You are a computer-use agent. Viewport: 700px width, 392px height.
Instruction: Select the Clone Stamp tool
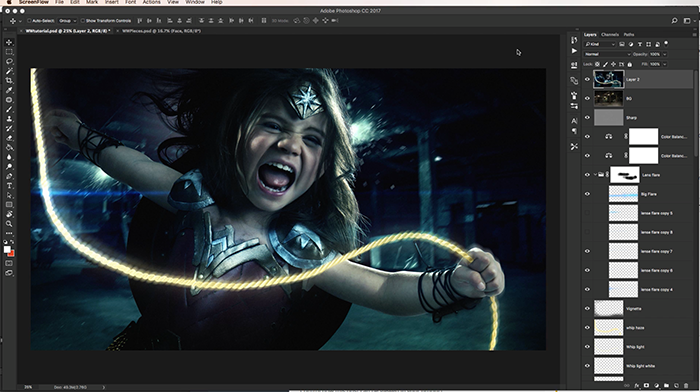click(9, 119)
